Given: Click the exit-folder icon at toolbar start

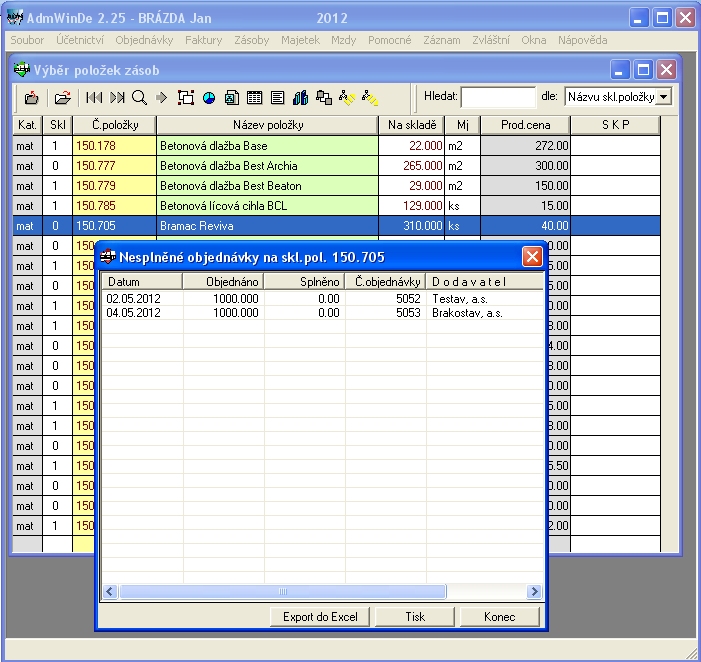Looking at the screenshot, I should pos(31,97).
